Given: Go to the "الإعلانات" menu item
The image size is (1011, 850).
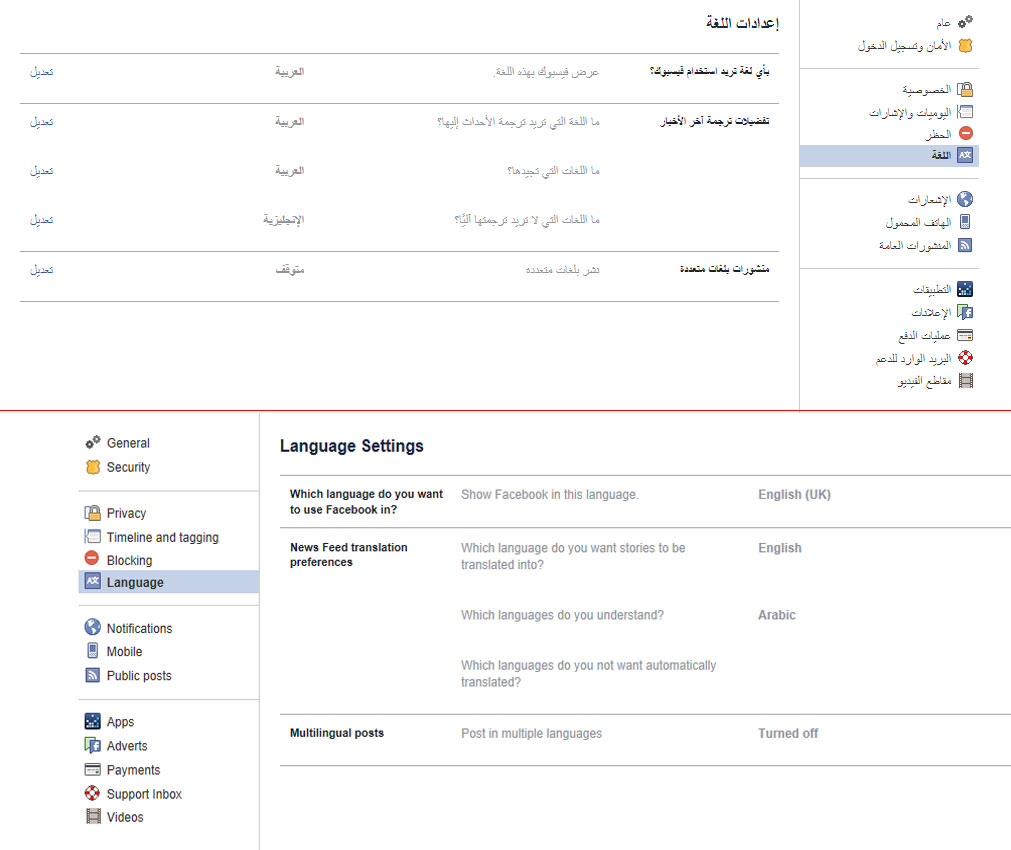Looking at the screenshot, I should (x=931, y=312).
